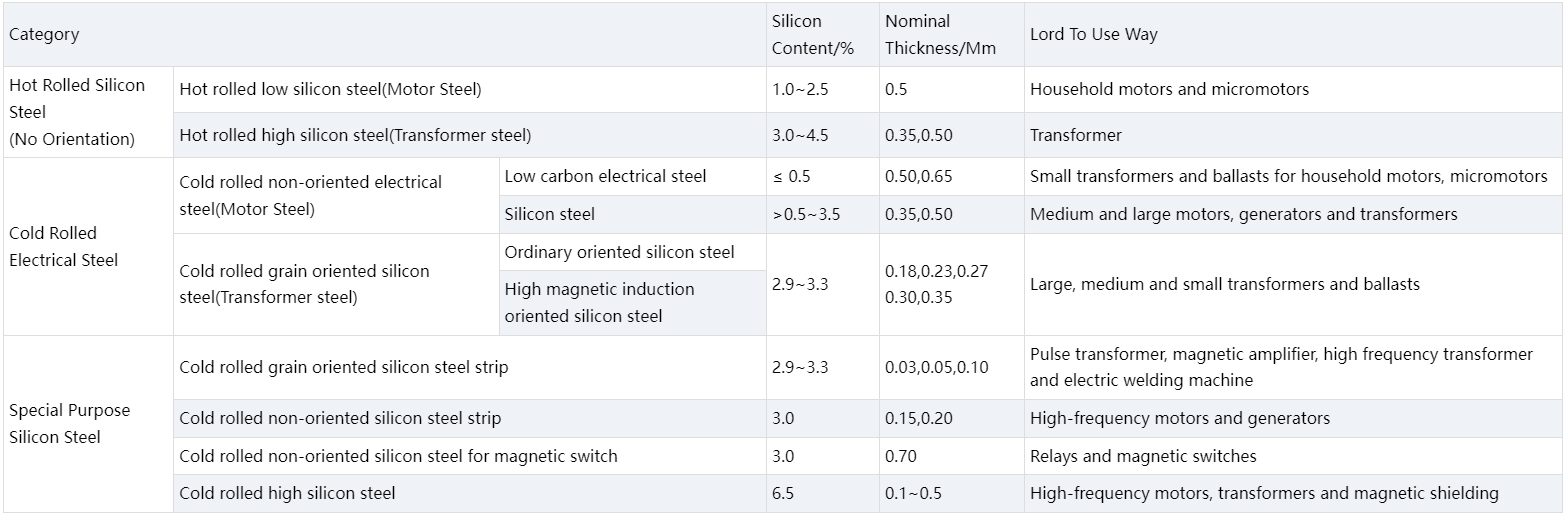Select the Low carbon electrical steel cell
This screenshot has width=1566, height=517.
pos(605,177)
